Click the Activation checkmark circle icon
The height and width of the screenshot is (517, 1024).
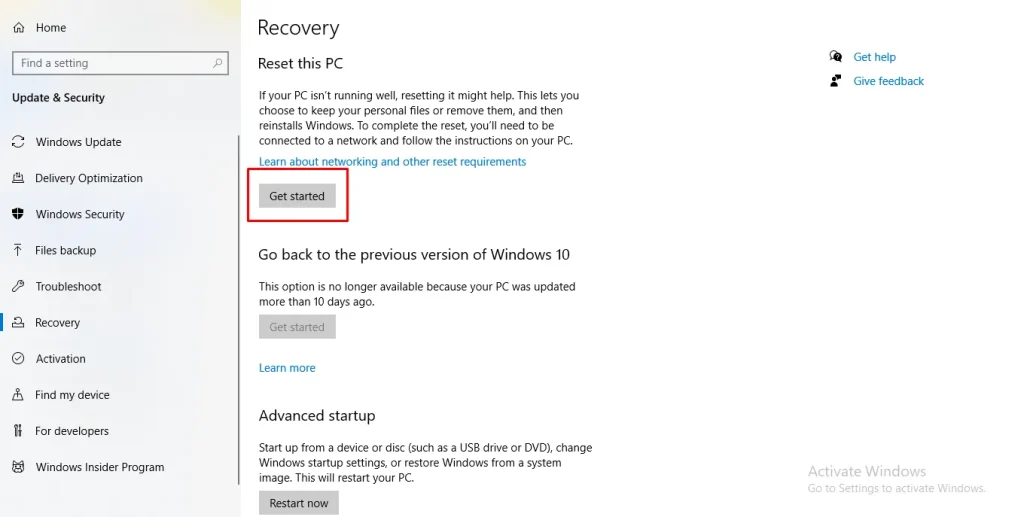pyautogui.click(x=18, y=358)
